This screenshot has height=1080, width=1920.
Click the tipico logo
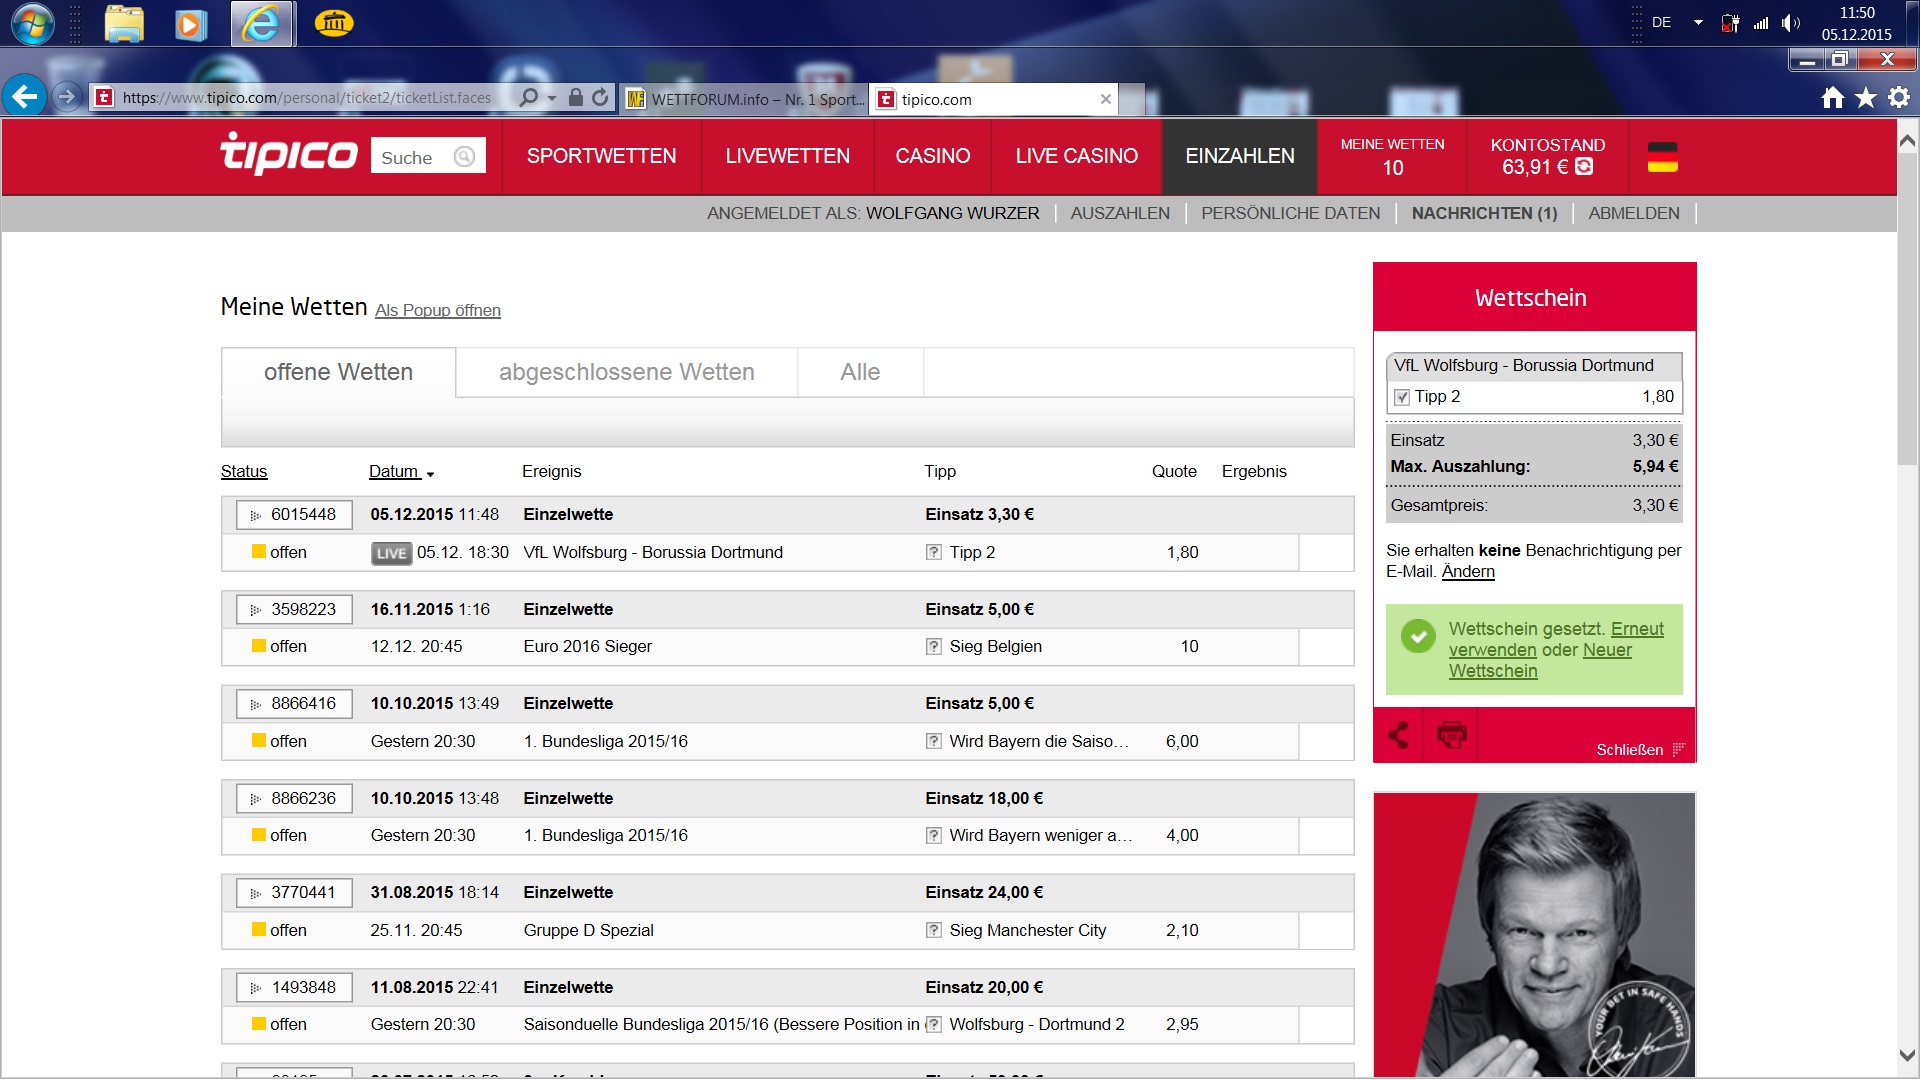(x=288, y=154)
